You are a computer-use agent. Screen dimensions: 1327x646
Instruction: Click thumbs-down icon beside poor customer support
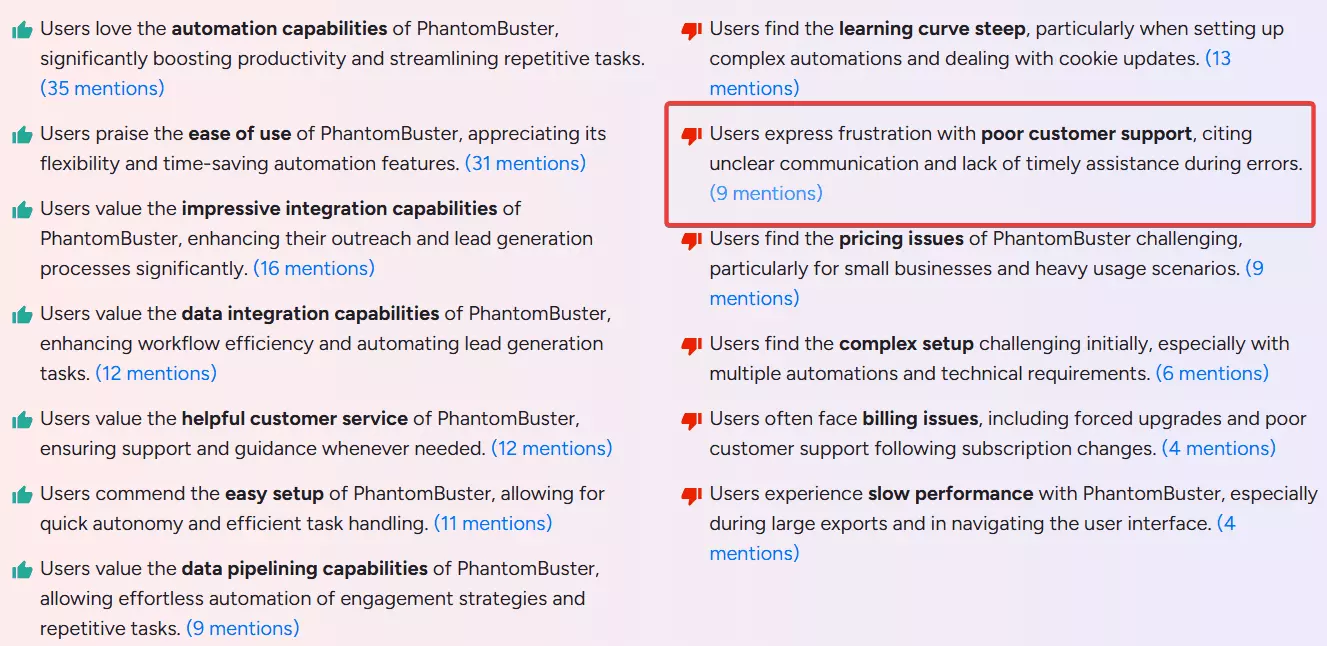tap(691, 135)
